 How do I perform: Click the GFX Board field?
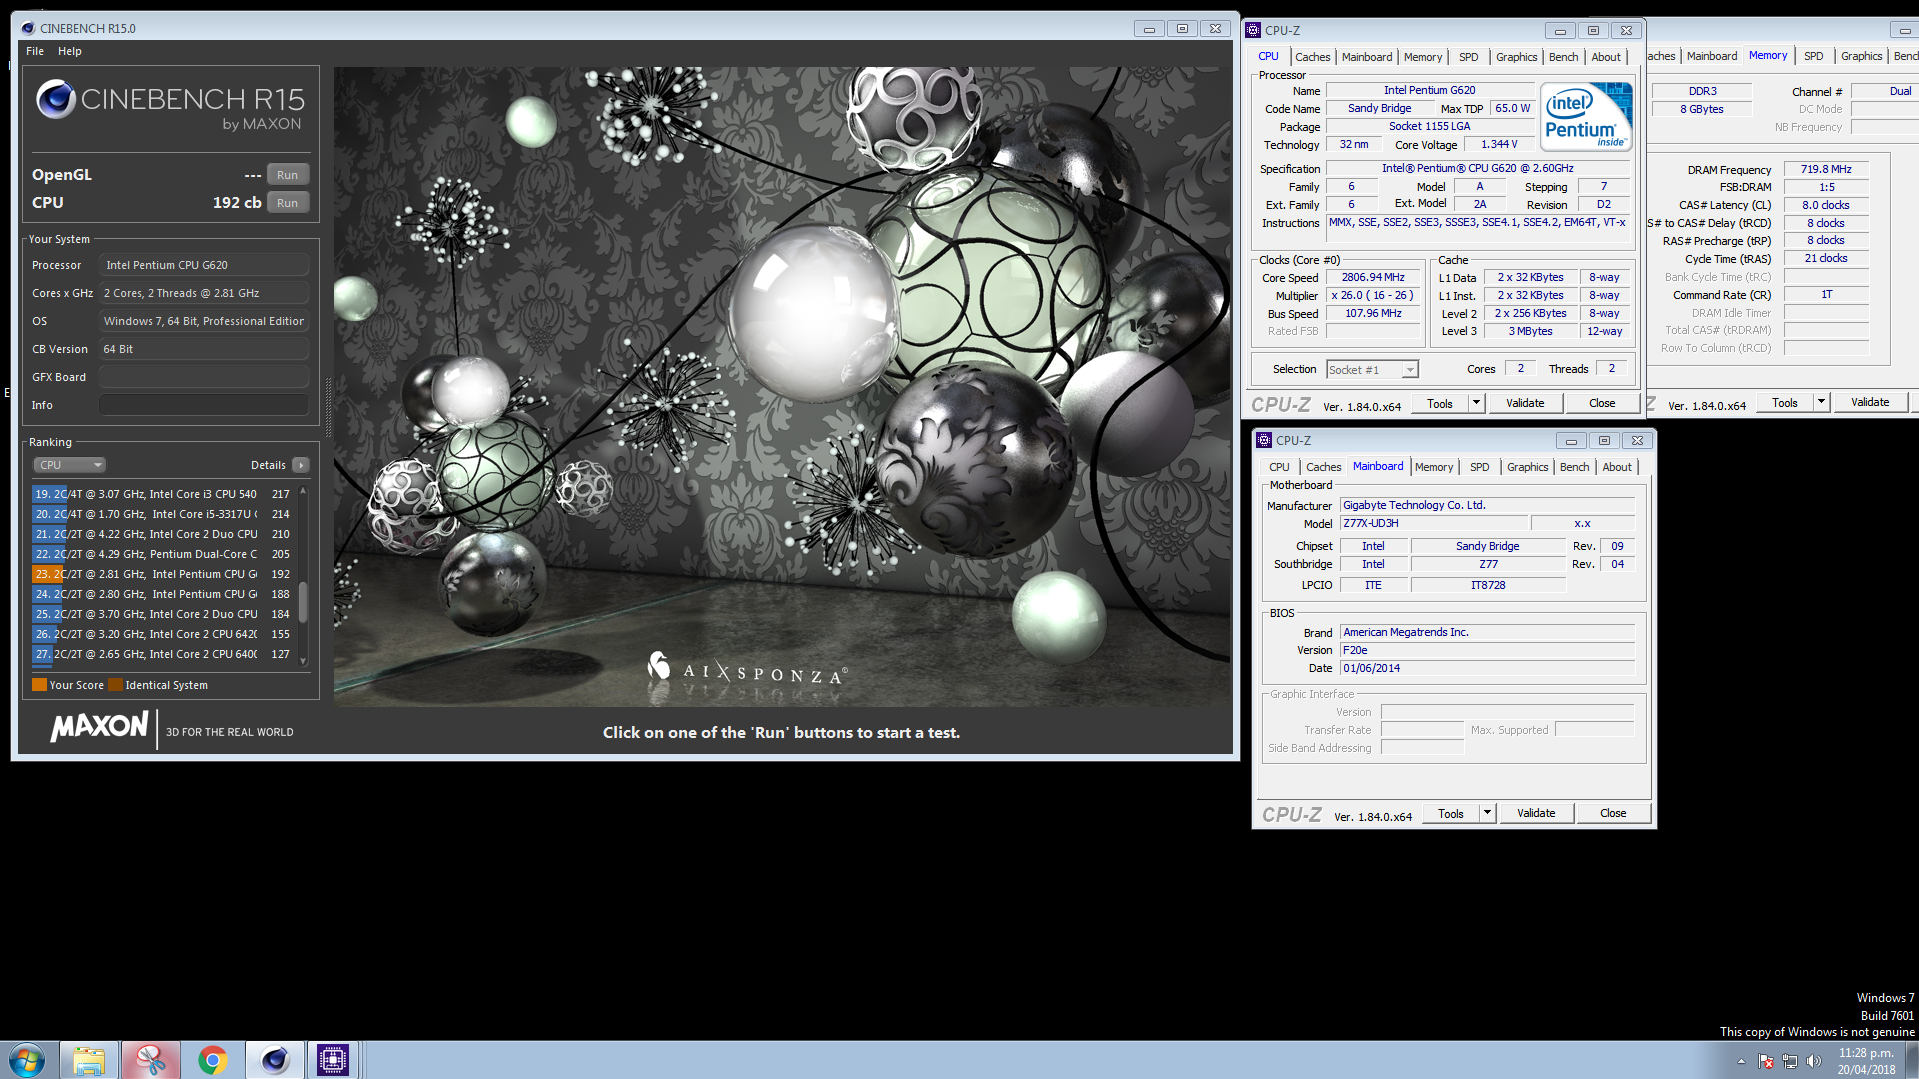(x=203, y=377)
